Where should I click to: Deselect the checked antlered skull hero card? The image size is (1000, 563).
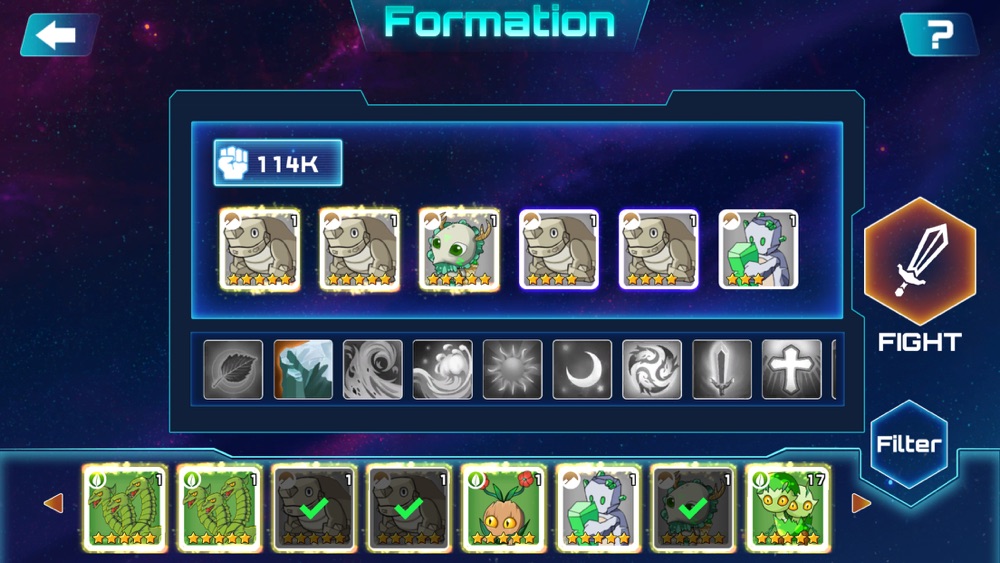point(693,508)
